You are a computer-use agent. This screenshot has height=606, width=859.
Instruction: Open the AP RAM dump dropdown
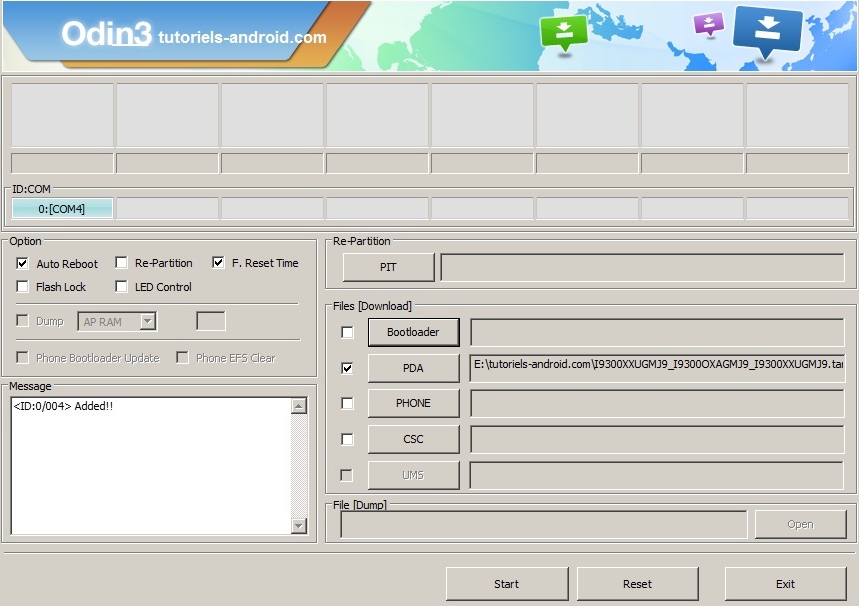tap(147, 322)
